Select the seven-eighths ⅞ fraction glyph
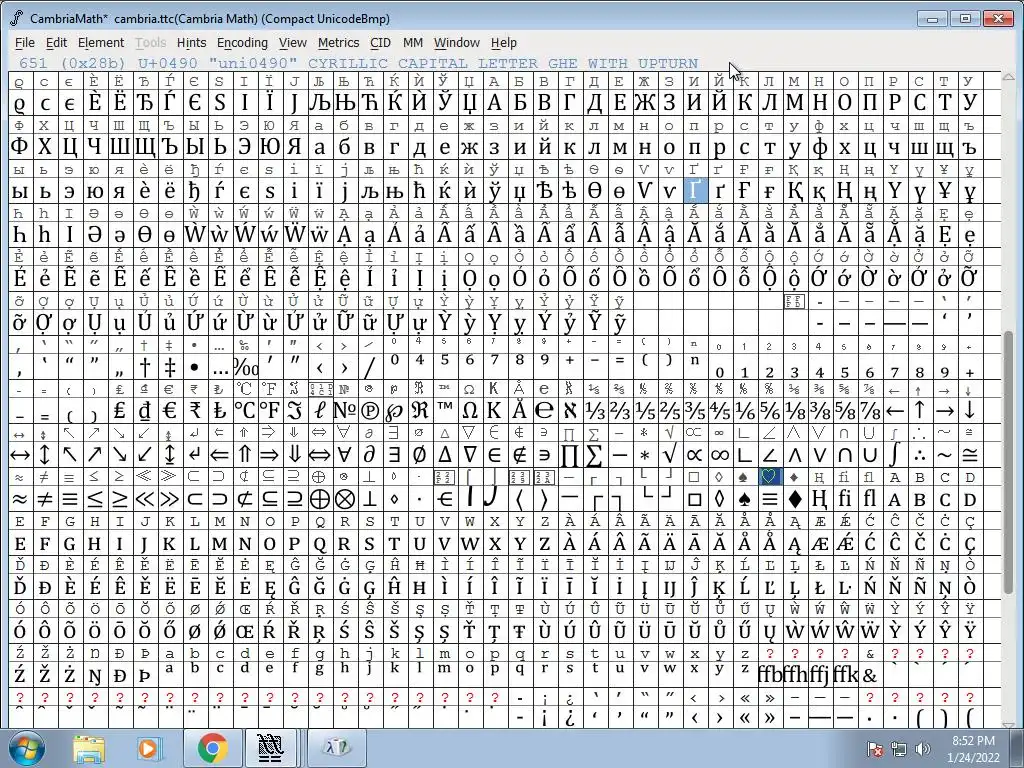 (x=870, y=410)
